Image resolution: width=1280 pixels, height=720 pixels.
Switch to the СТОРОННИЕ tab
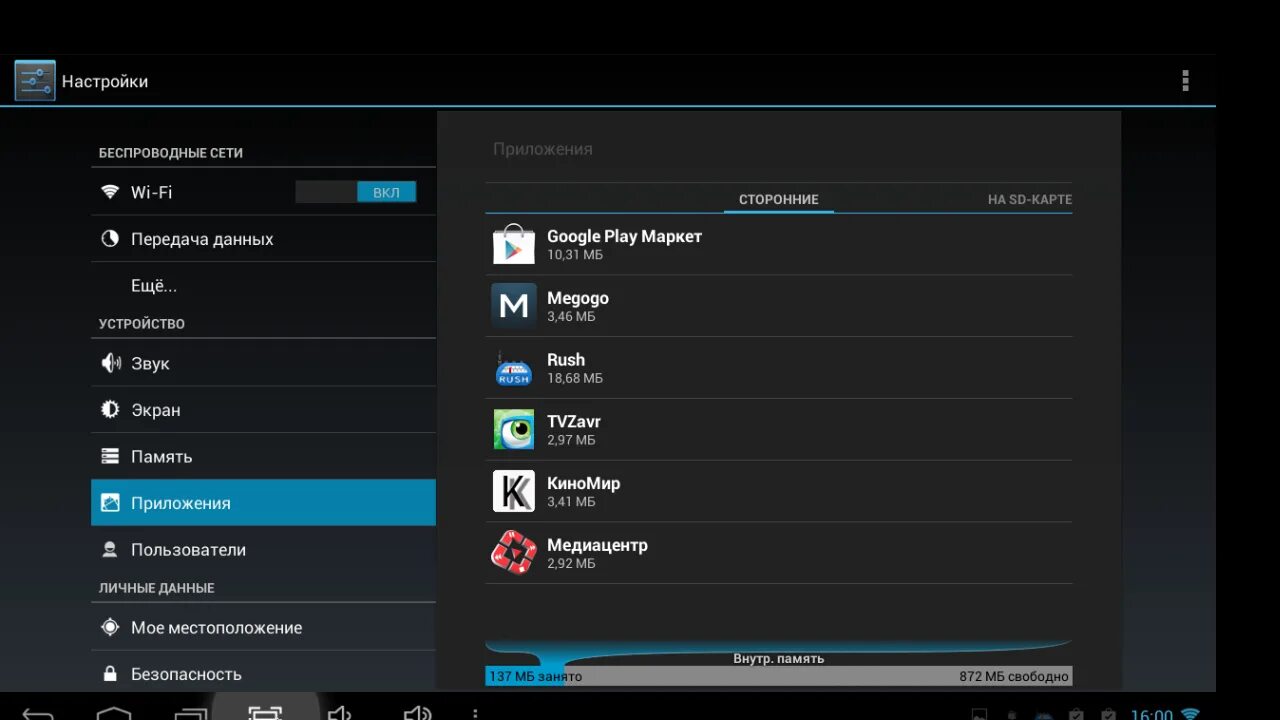pos(779,199)
